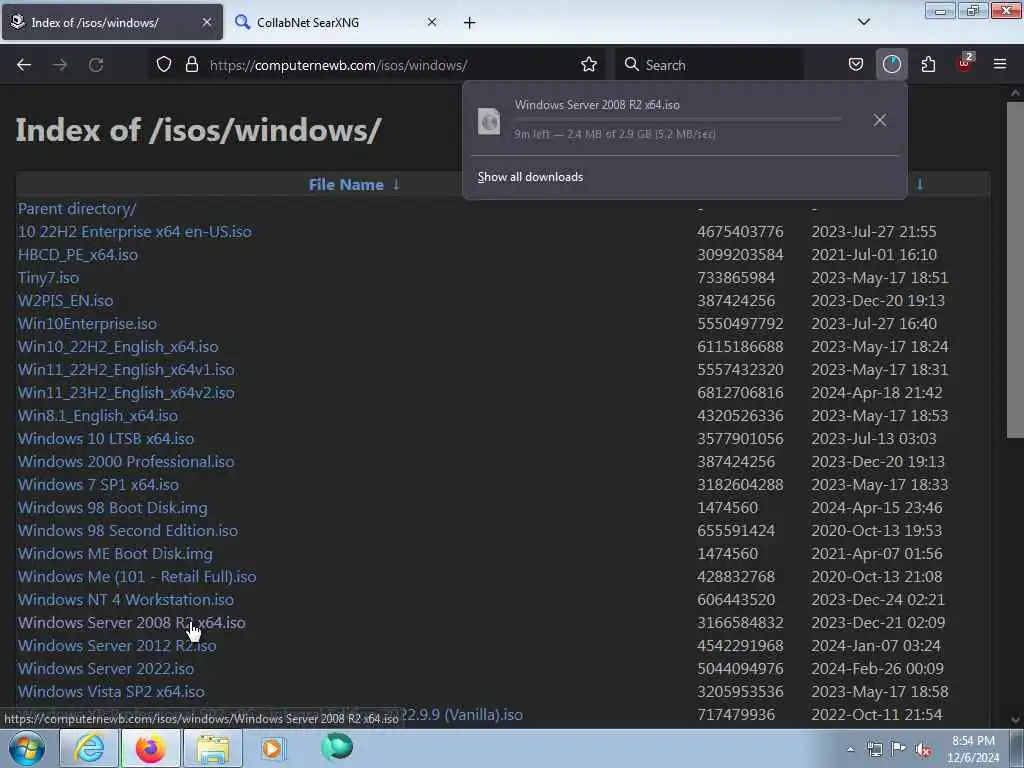
Task: Click the Show all downloads entry
Action: pyautogui.click(x=530, y=177)
